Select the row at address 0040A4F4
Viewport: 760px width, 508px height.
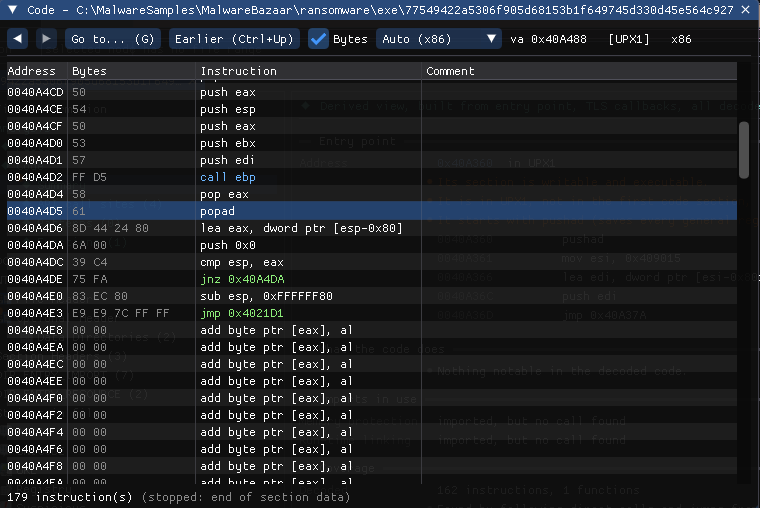point(372,432)
